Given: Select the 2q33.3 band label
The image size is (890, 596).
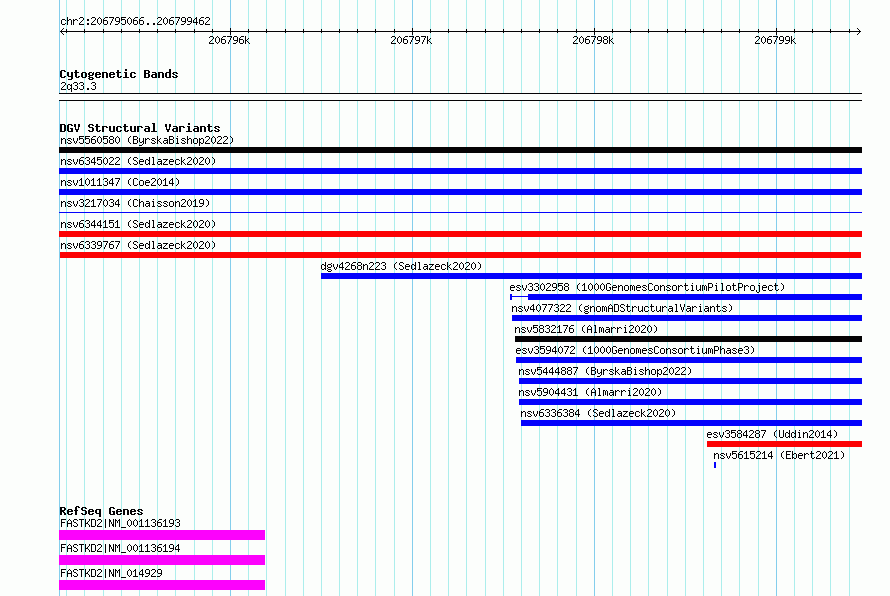Looking at the screenshot, I should tap(78, 86).
